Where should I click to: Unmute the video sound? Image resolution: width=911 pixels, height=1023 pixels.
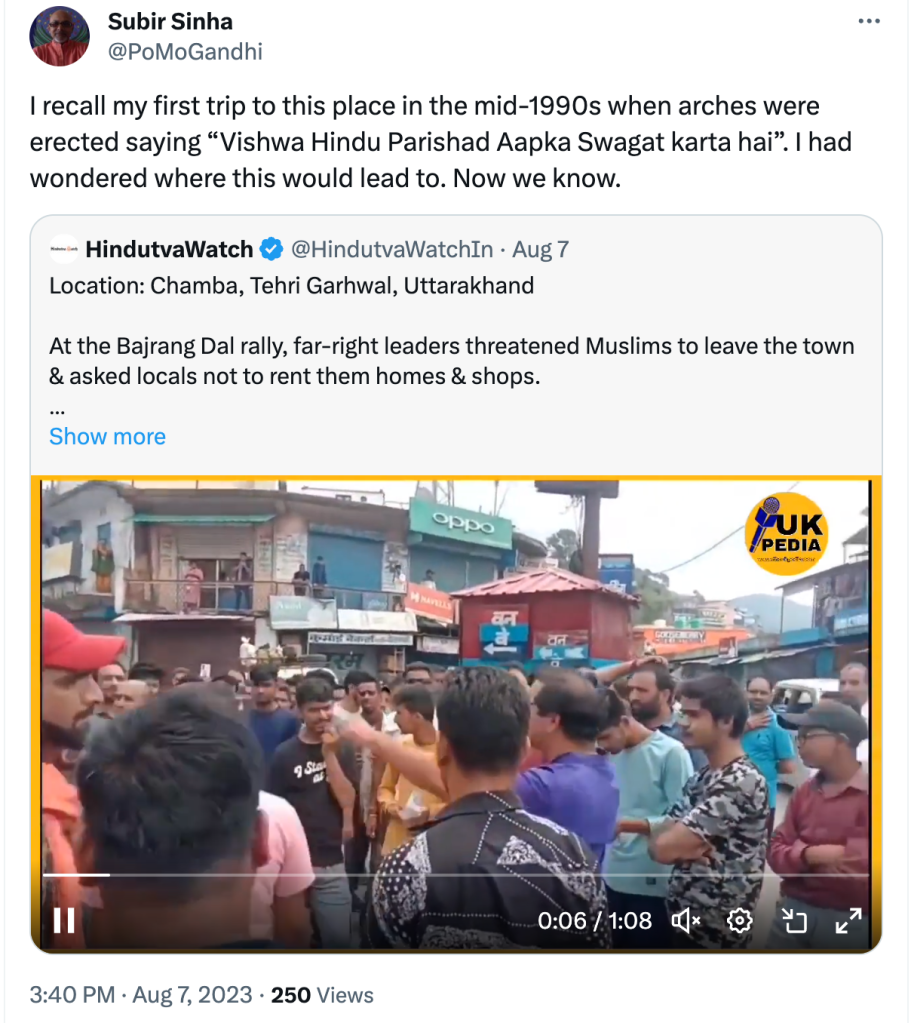pyautogui.click(x=686, y=920)
